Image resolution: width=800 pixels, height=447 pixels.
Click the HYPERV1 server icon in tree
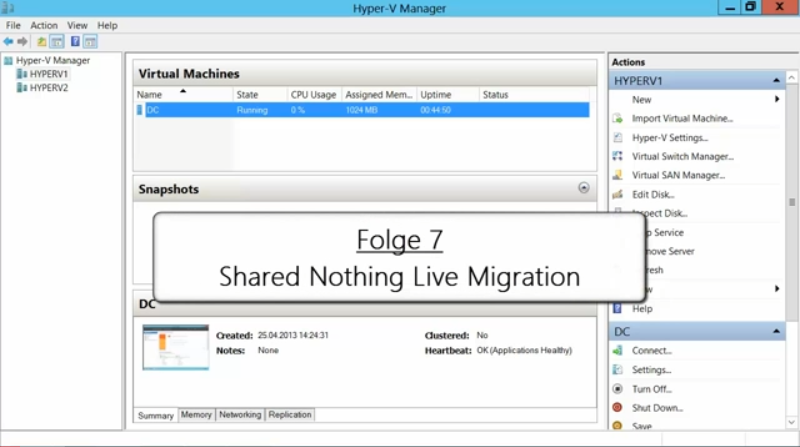coord(22,74)
